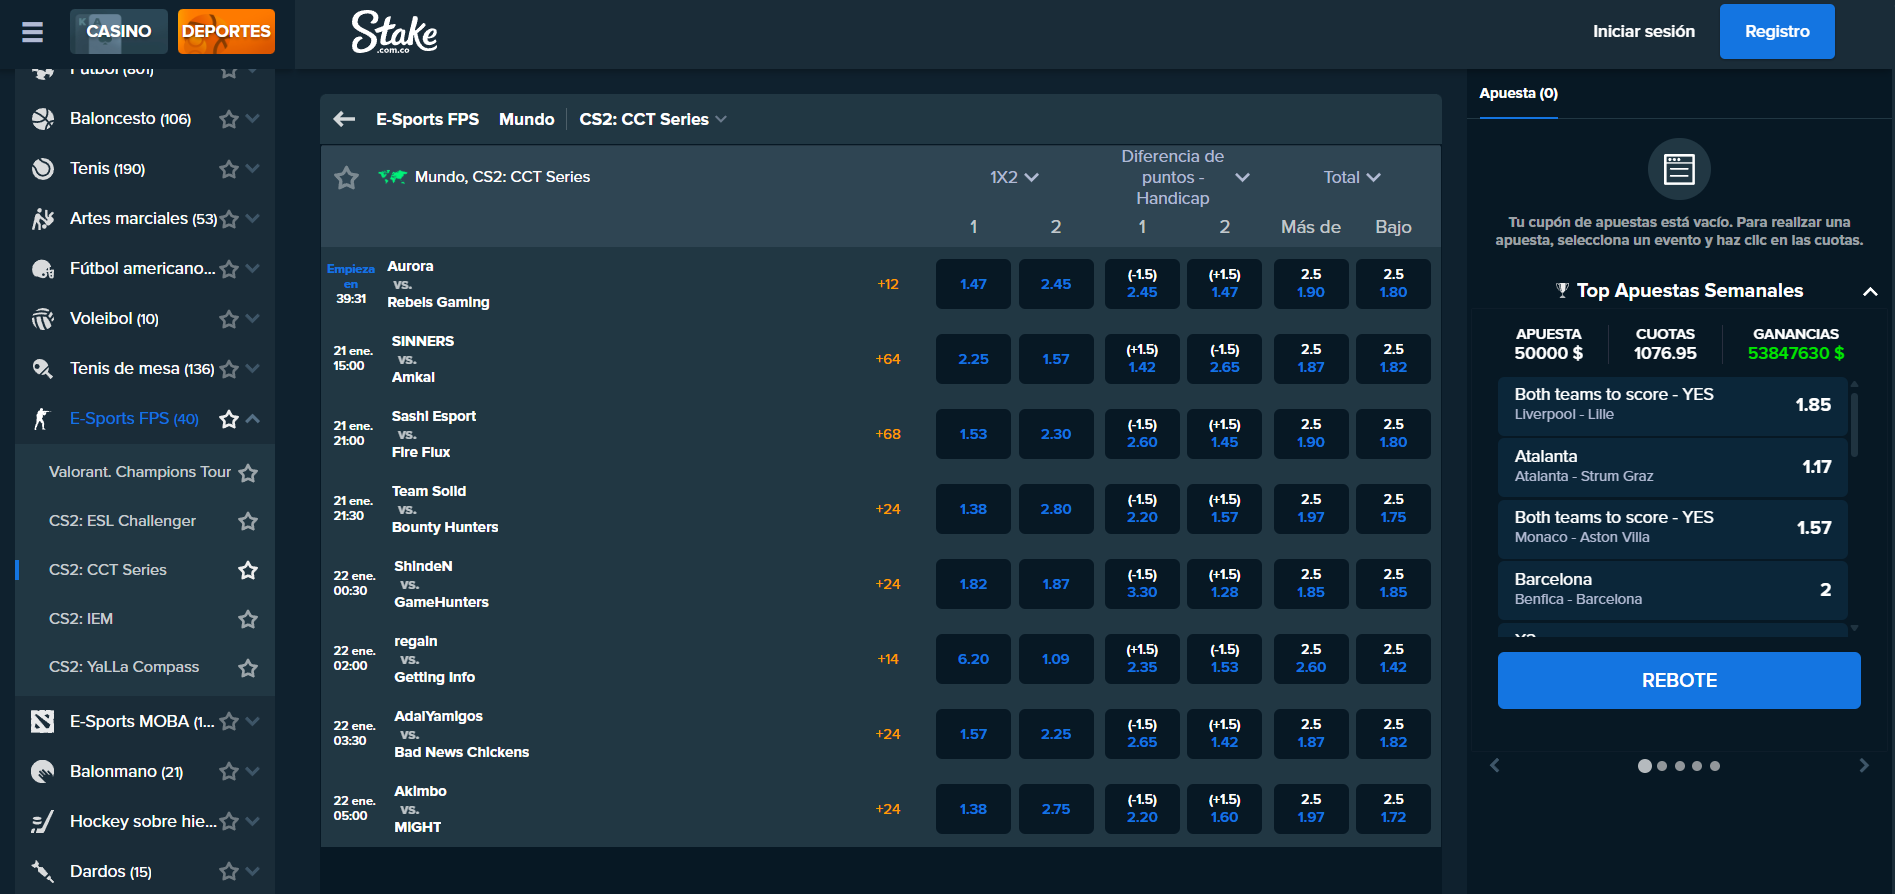Click the E-Sports MOBA icon
This screenshot has height=894, width=1895.
[43, 721]
